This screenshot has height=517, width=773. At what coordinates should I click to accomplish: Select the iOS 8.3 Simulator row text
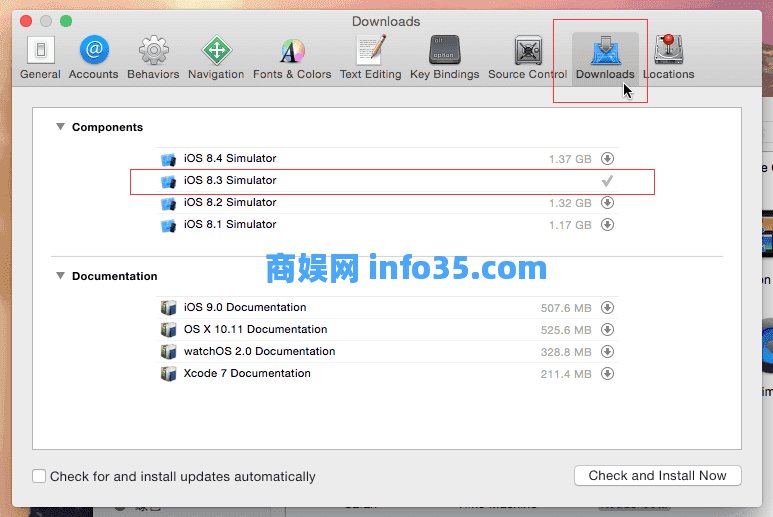pos(230,180)
